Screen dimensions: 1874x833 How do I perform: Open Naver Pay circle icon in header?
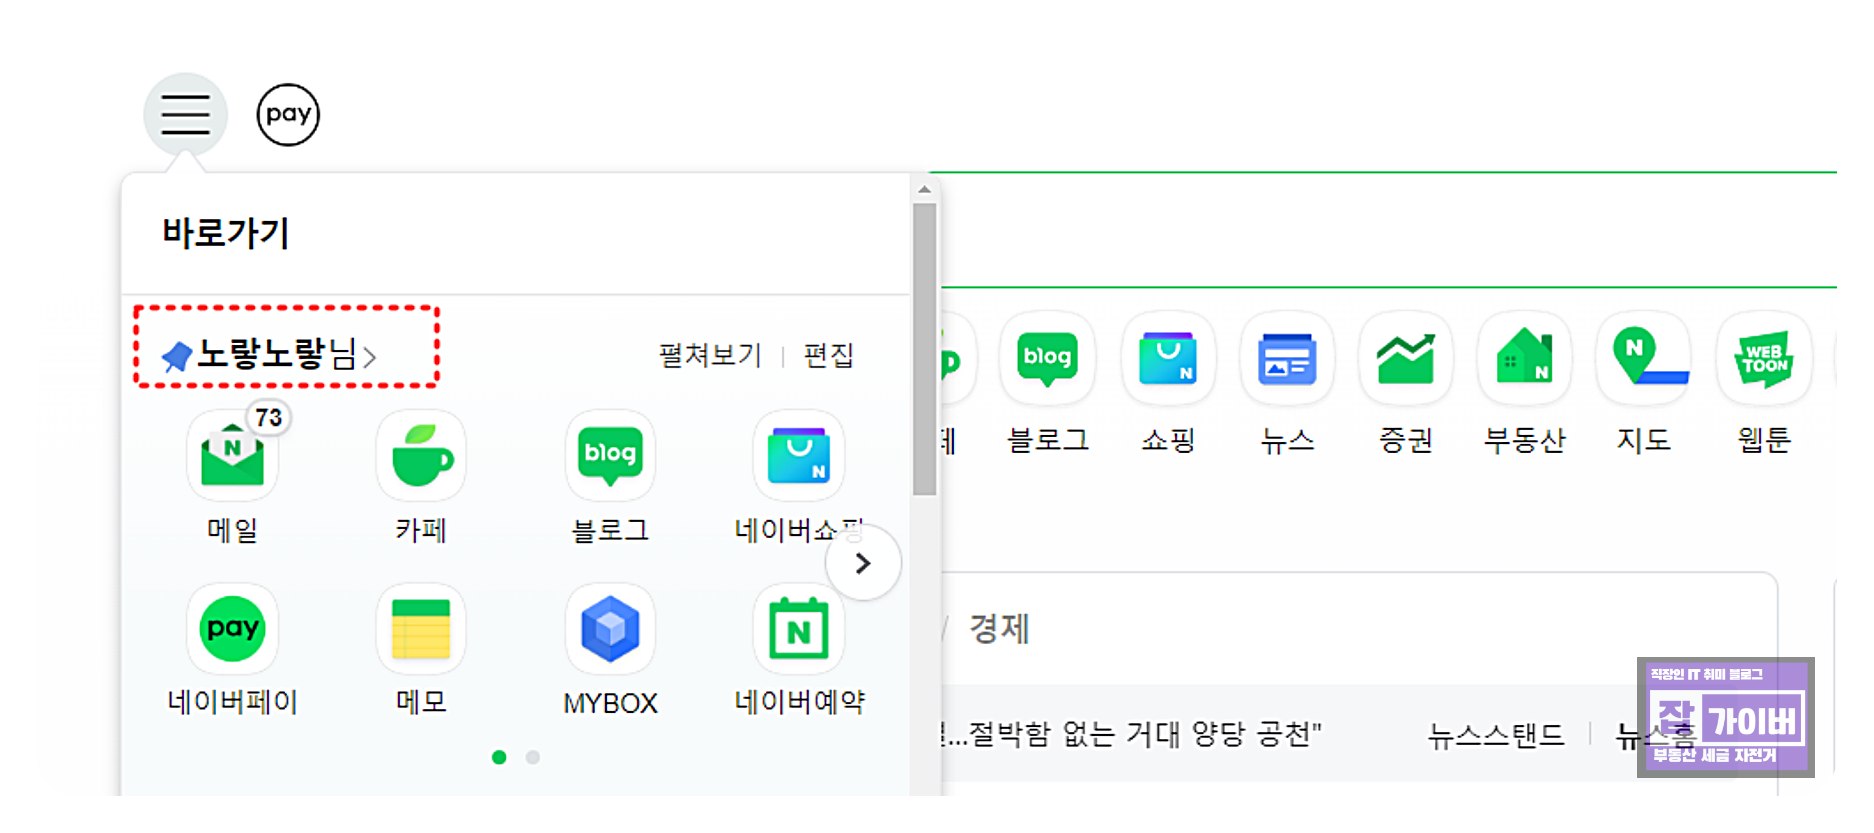[288, 115]
